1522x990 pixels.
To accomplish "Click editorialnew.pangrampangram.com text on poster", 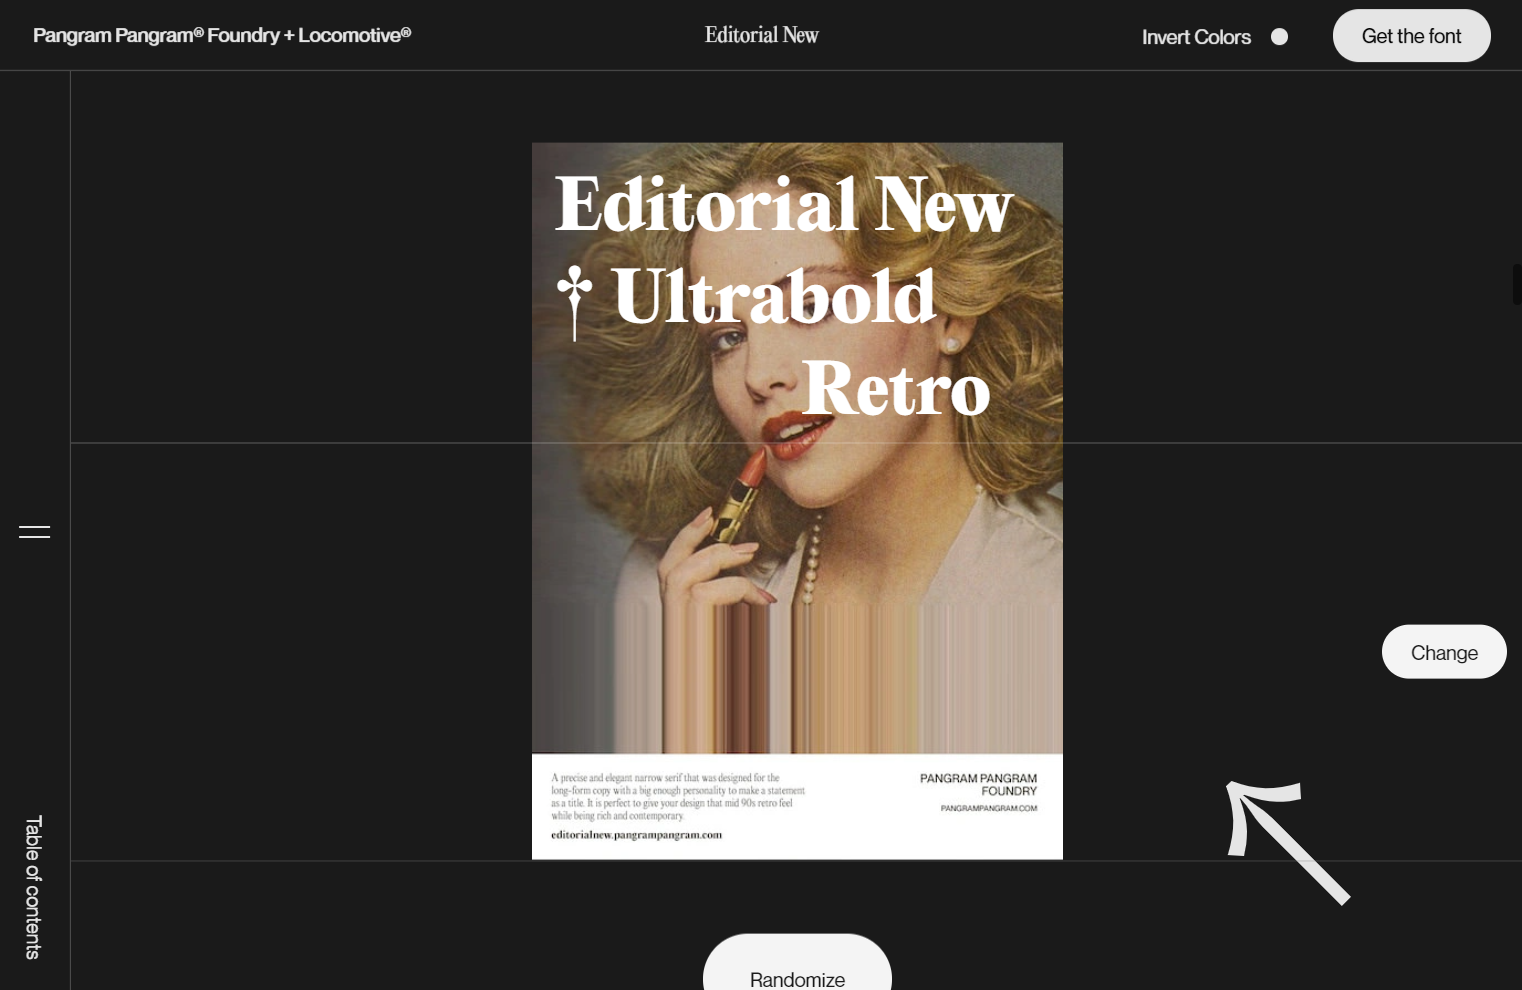I will pyautogui.click(x=636, y=835).
